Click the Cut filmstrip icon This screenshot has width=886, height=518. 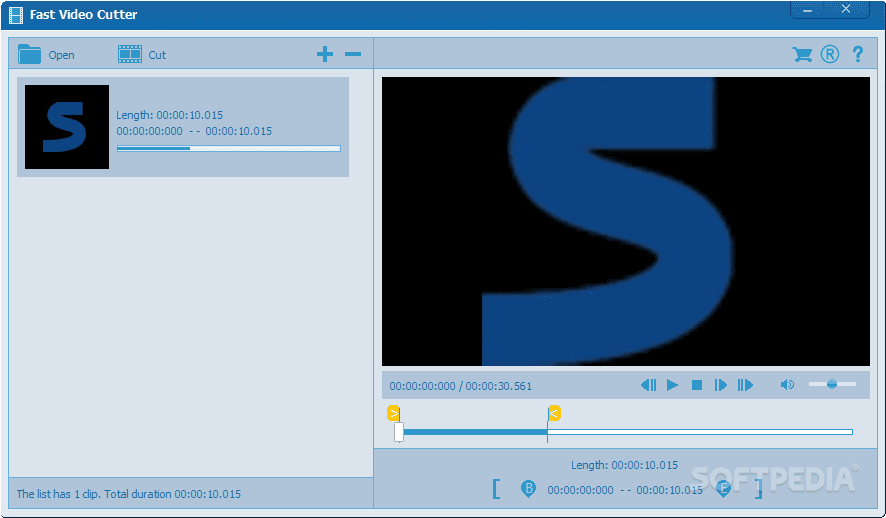pos(130,54)
